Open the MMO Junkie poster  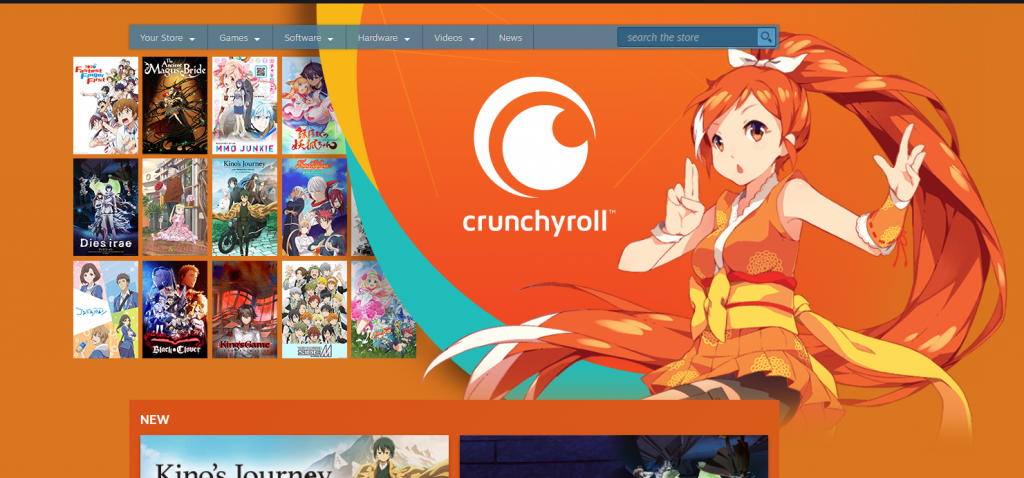point(245,105)
